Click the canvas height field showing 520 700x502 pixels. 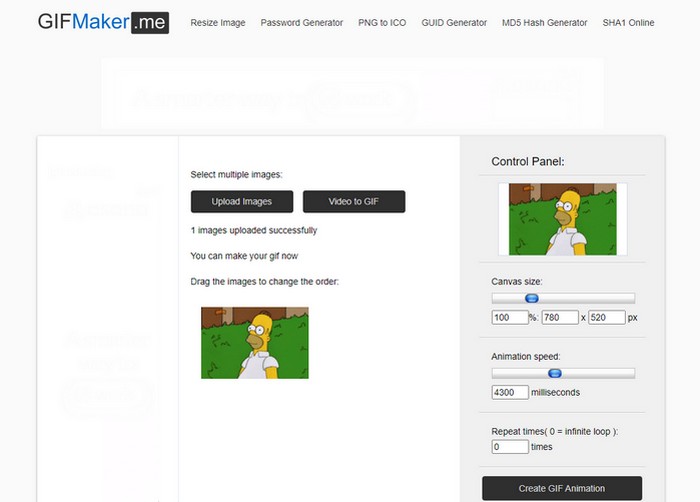(607, 318)
